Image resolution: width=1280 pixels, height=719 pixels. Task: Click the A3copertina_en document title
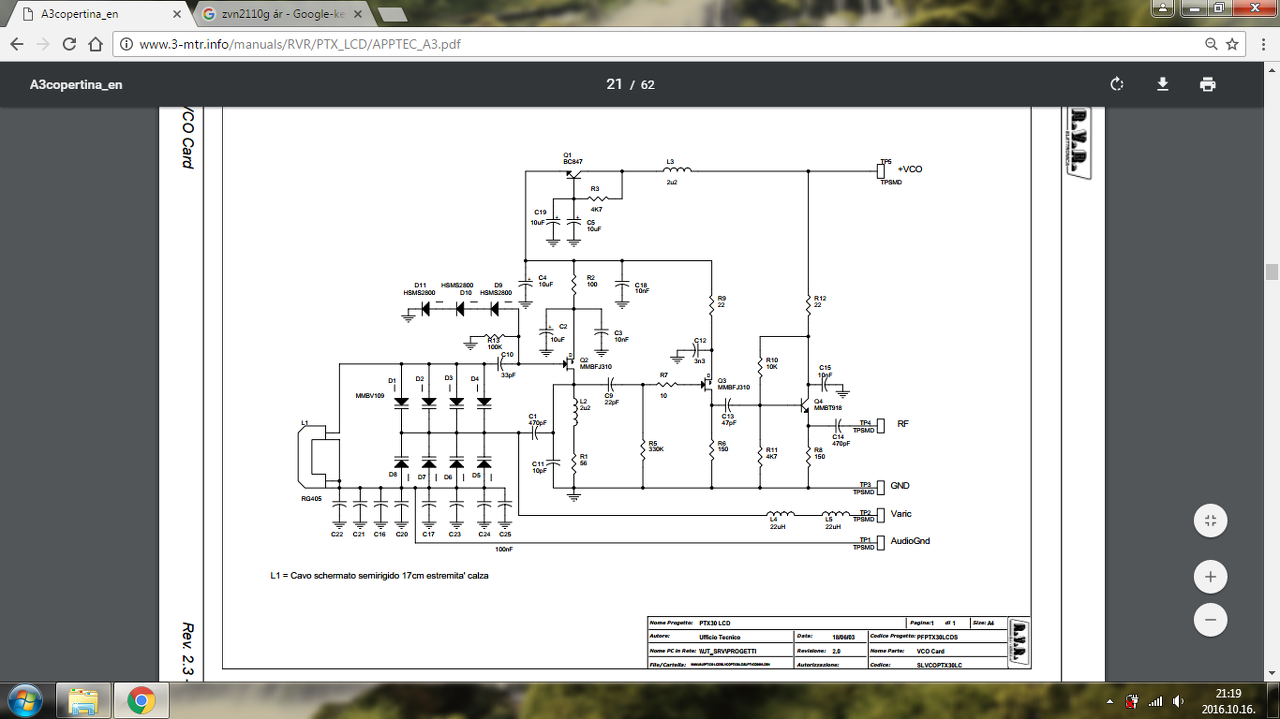coord(76,84)
